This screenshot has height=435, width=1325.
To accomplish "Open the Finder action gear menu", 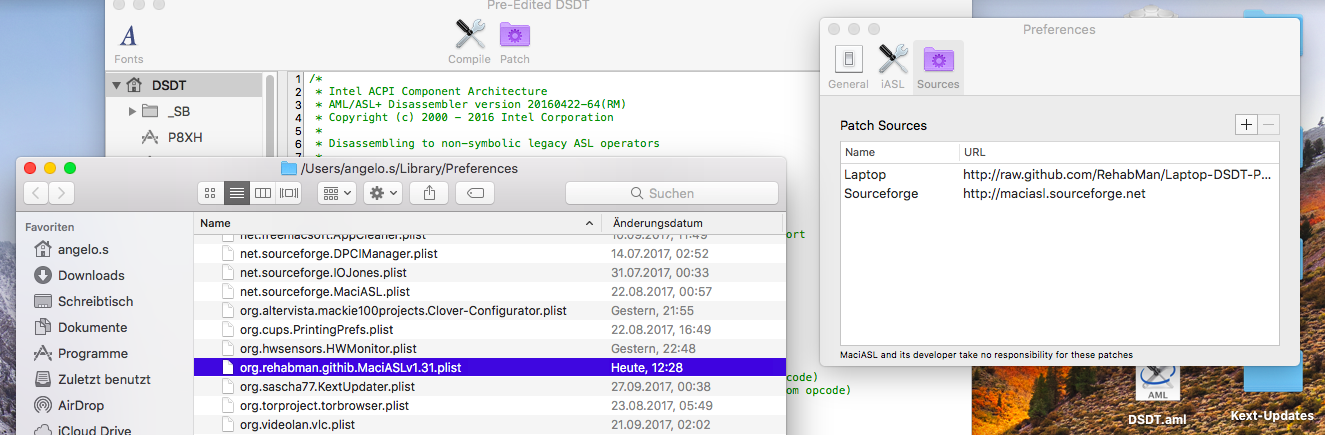I will tap(384, 193).
